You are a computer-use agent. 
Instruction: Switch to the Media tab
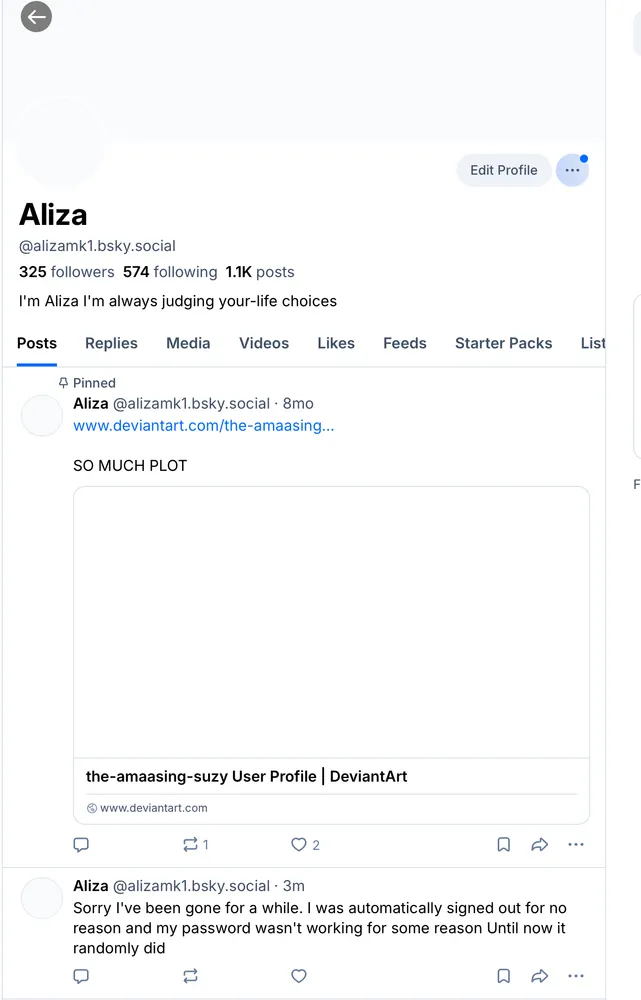coord(188,343)
